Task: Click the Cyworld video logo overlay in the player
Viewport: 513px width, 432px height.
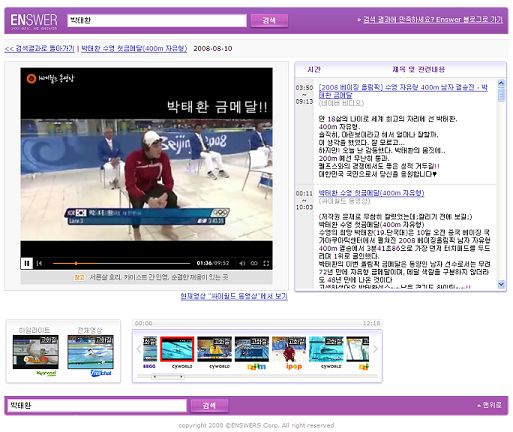Action: [x=50, y=79]
